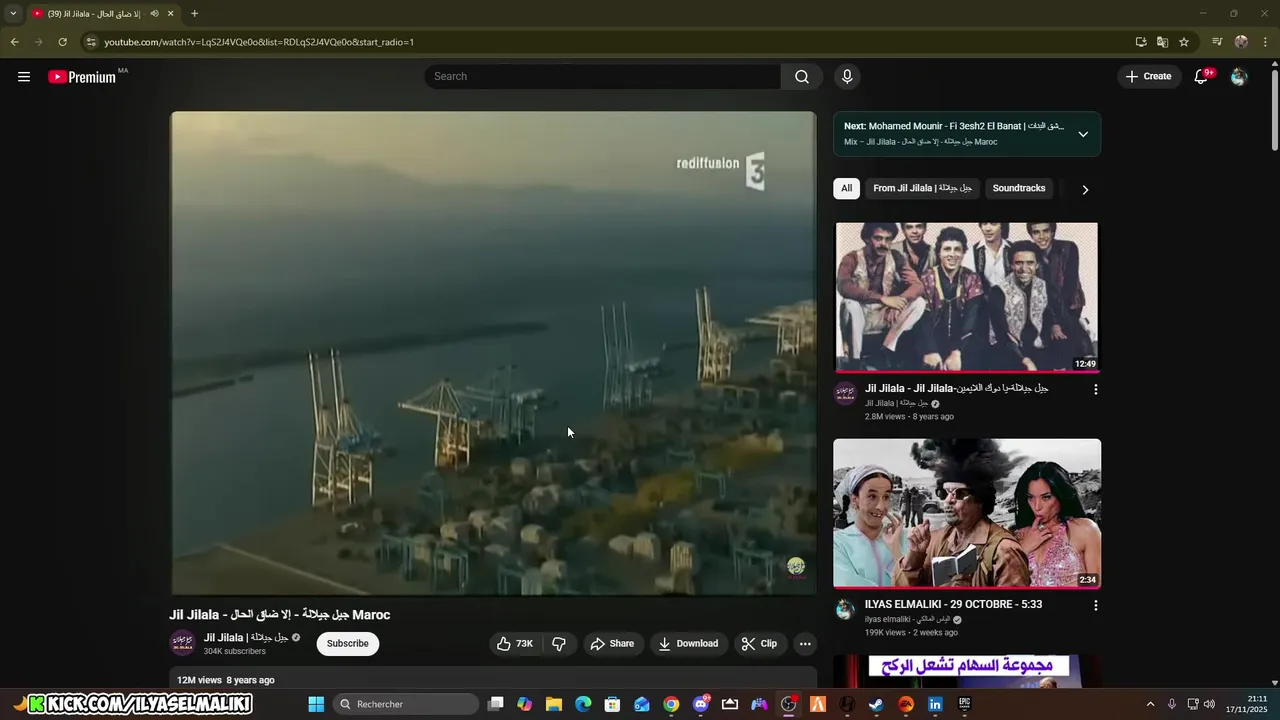Viewport: 1280px width, 720px height.
Task: Open options for ILYAS ELMALIKI video
Action: [1095, 606]
